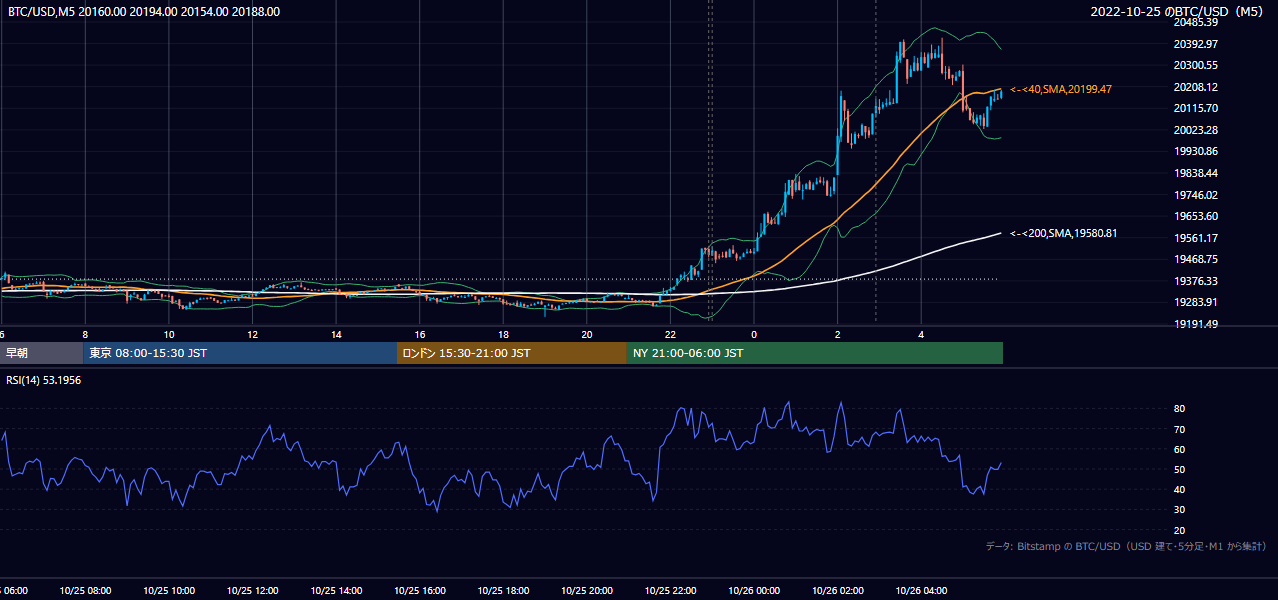This screenshot has height=600, width=1278.
Task: Click the 10/26 02:00 time label
Action: (838, 591)
